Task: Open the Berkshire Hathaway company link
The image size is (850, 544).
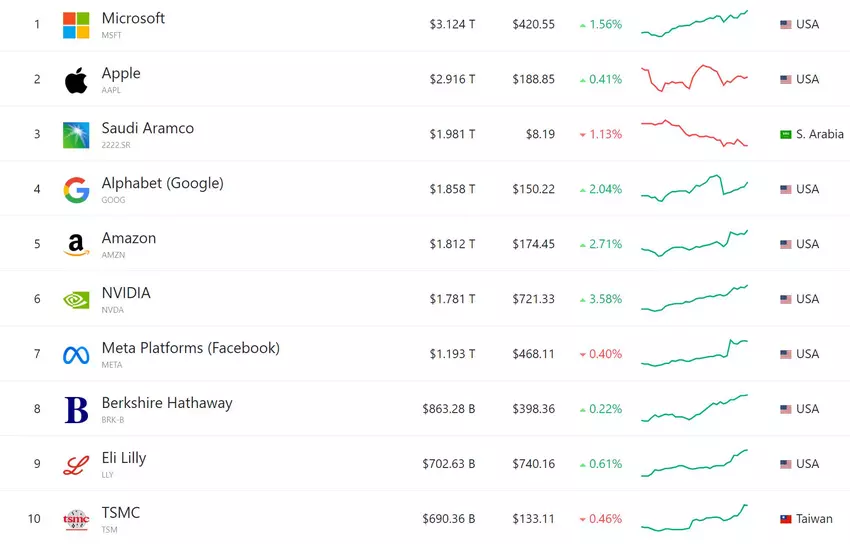Action: 166,404
